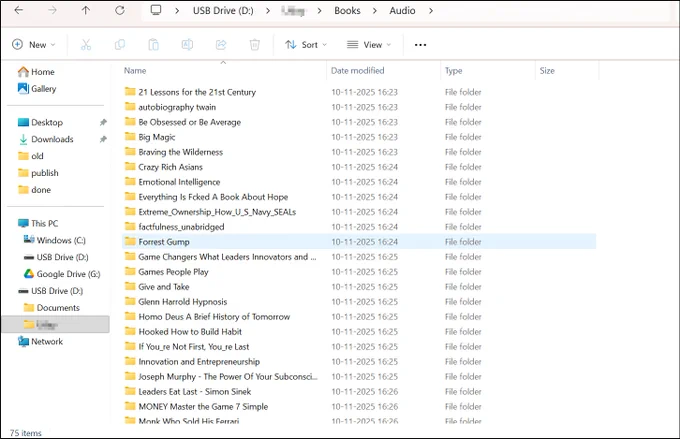Select the Forrest Gump folder row
The width and height of the screenshot is (680, 439).
click(359, 242)
